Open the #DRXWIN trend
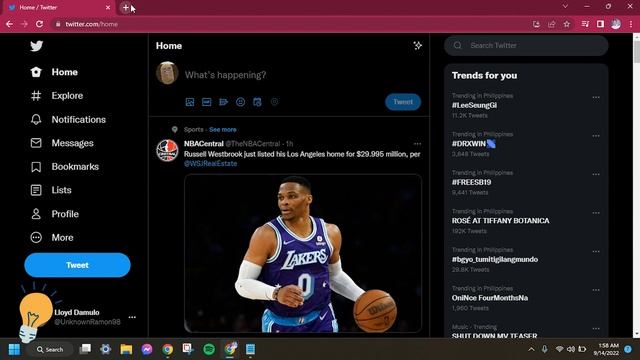This screenshot has width=640, height=360. (473, 144)
